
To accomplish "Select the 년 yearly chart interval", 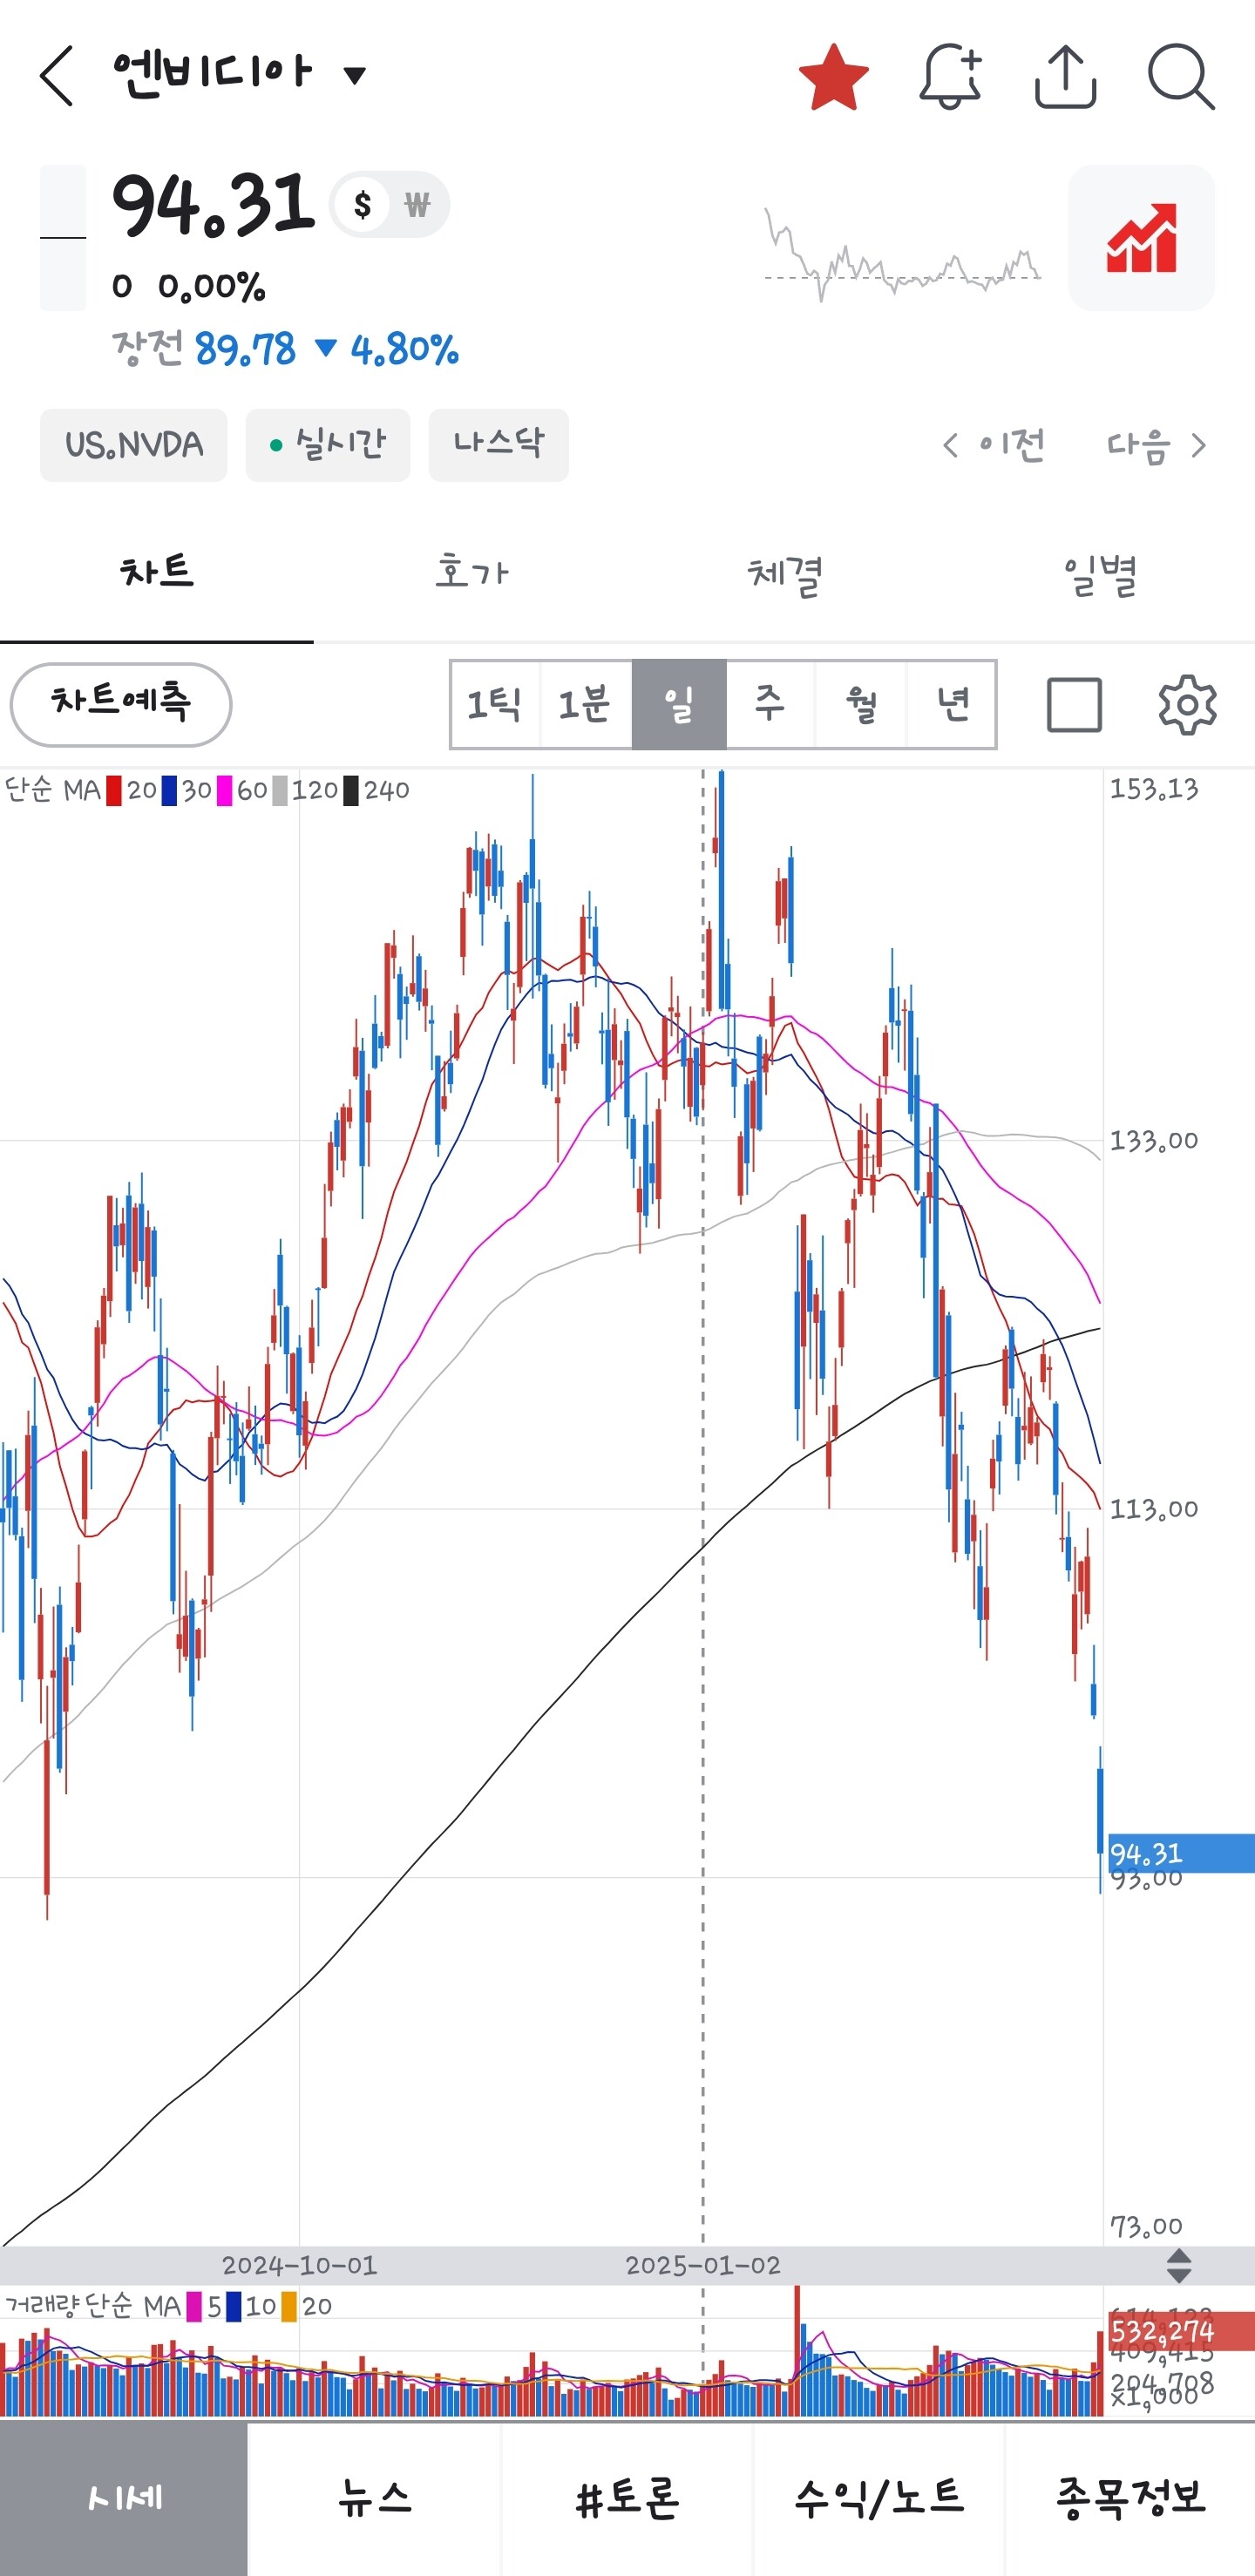I will (952, 704).
